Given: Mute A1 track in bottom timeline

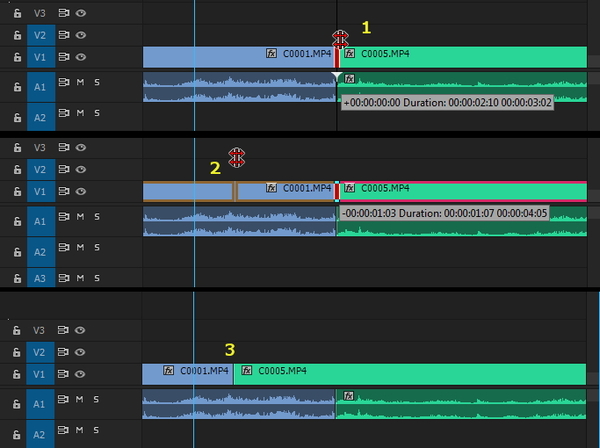Looking at the screenshot, I should pyautogui.click(x=80, y=399).
